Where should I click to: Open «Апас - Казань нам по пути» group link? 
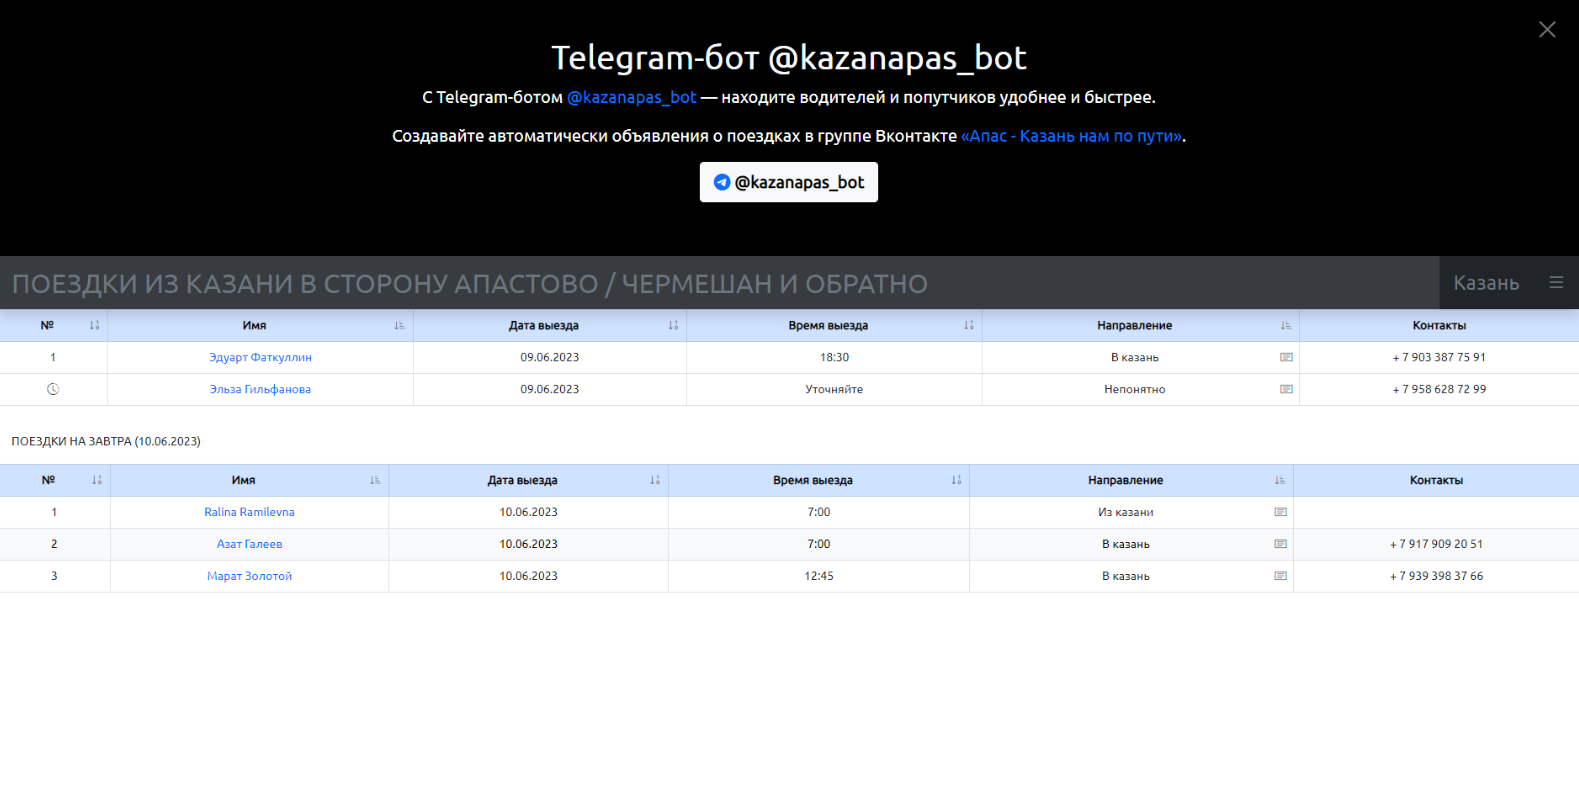point(1072,136)
